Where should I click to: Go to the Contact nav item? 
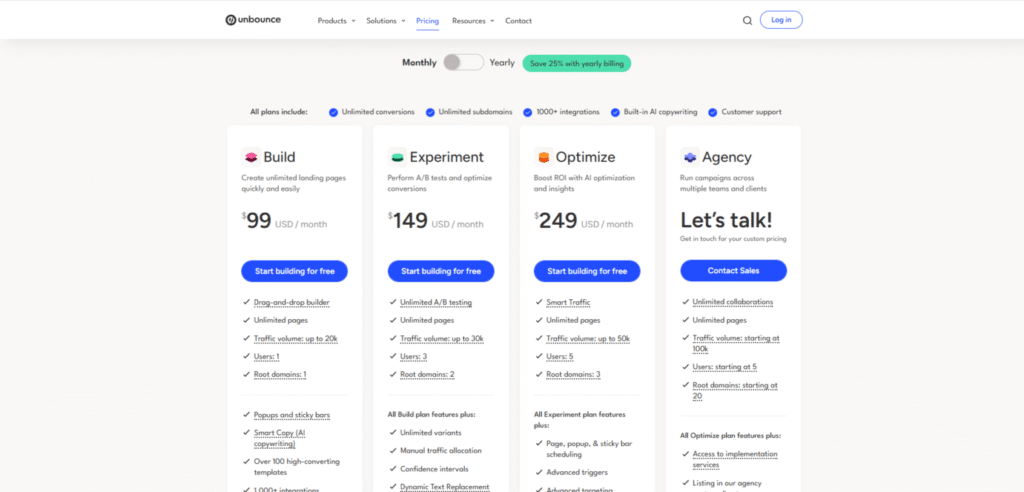(x=518, y=20)
